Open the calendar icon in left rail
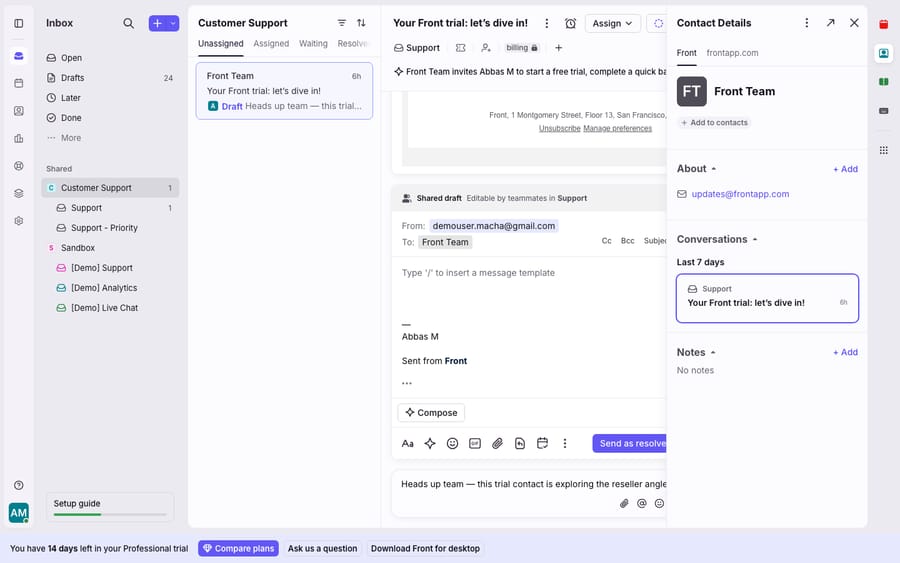This screenshot has width=900, height=563. coord(19,83)
